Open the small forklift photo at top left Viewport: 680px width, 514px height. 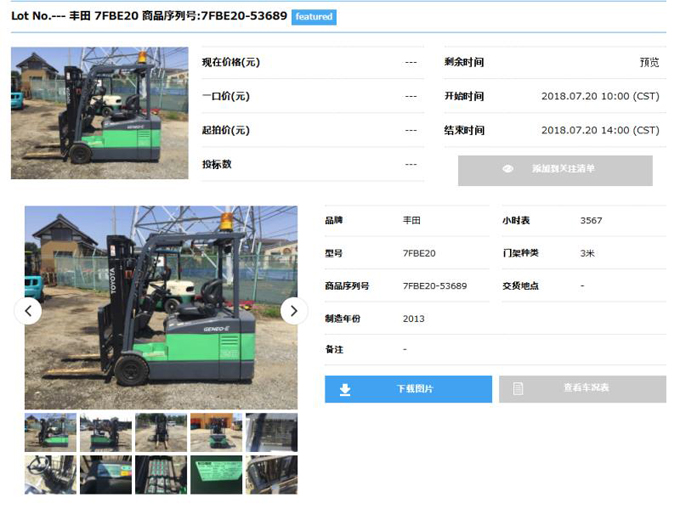99,113
